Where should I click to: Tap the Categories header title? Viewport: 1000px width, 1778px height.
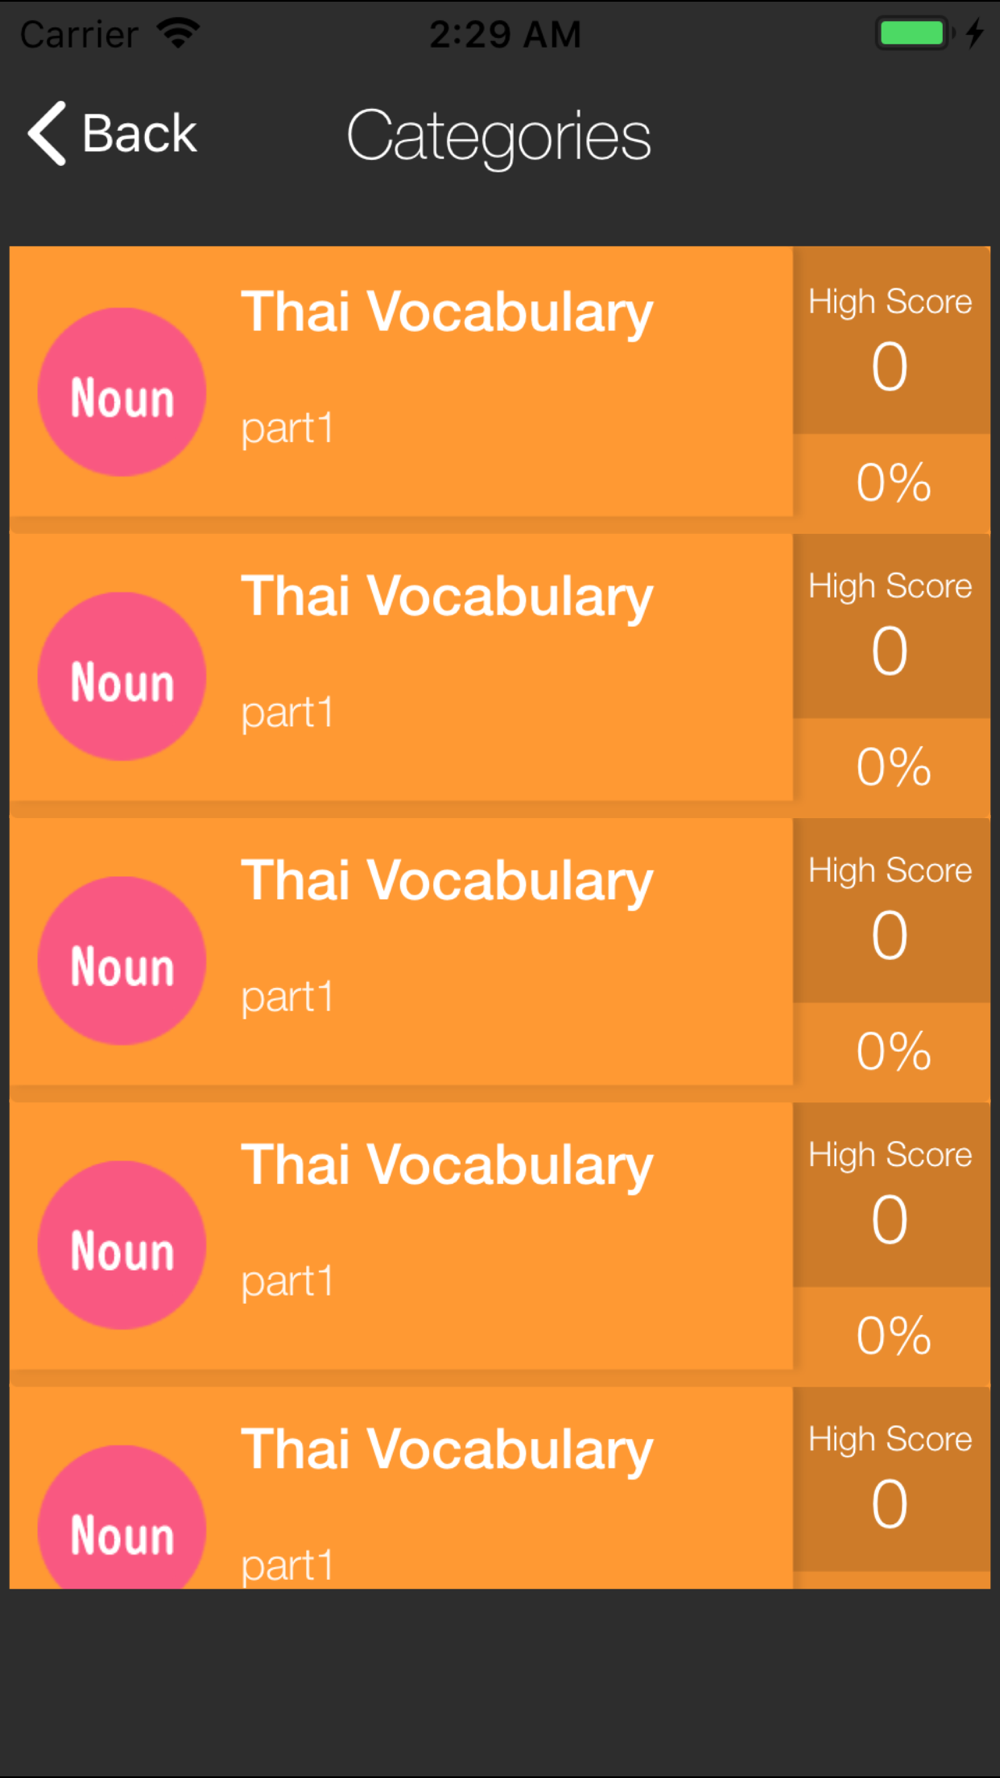tap(499, 137)
